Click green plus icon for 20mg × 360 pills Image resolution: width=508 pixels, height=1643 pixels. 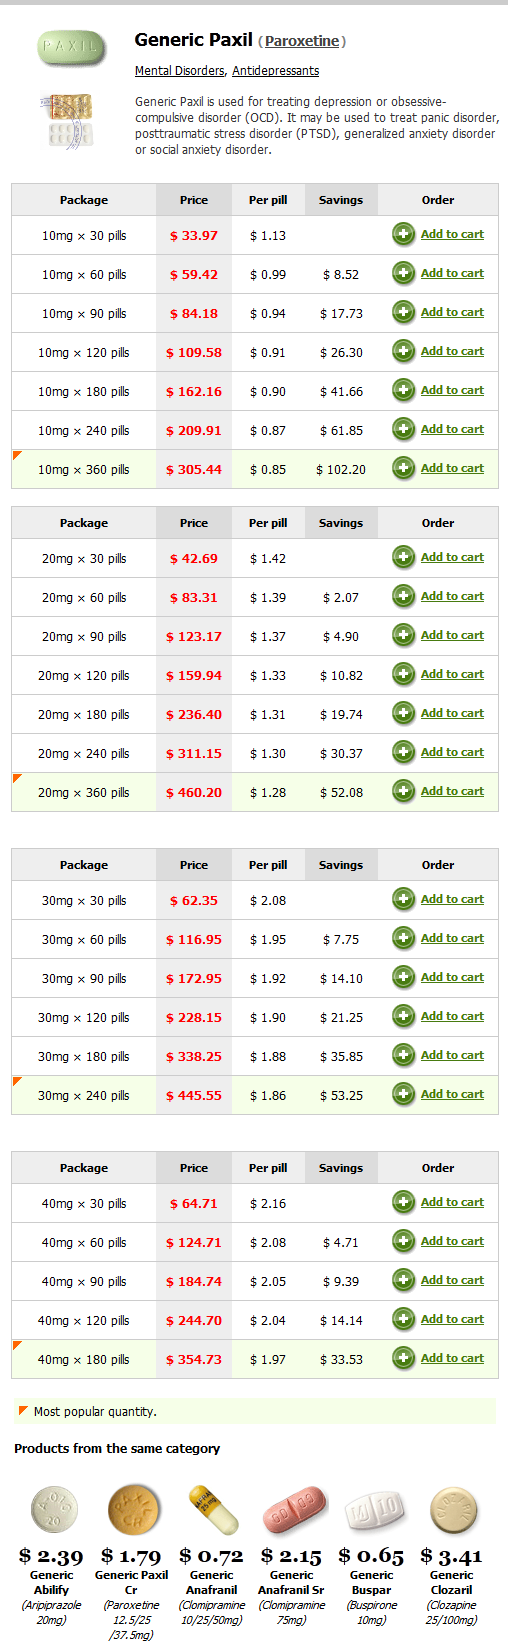[x=403, y=792]
